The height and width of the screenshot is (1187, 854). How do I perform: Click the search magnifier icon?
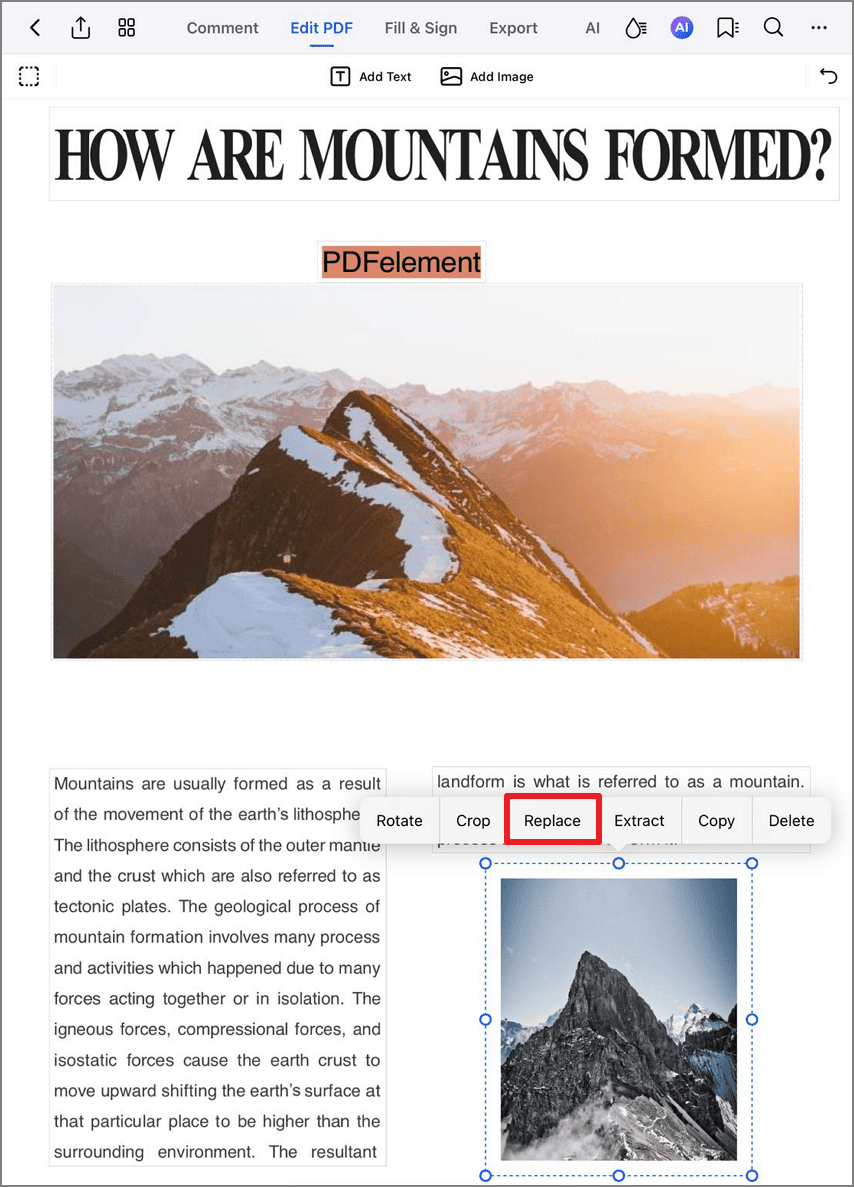(773, 27)
